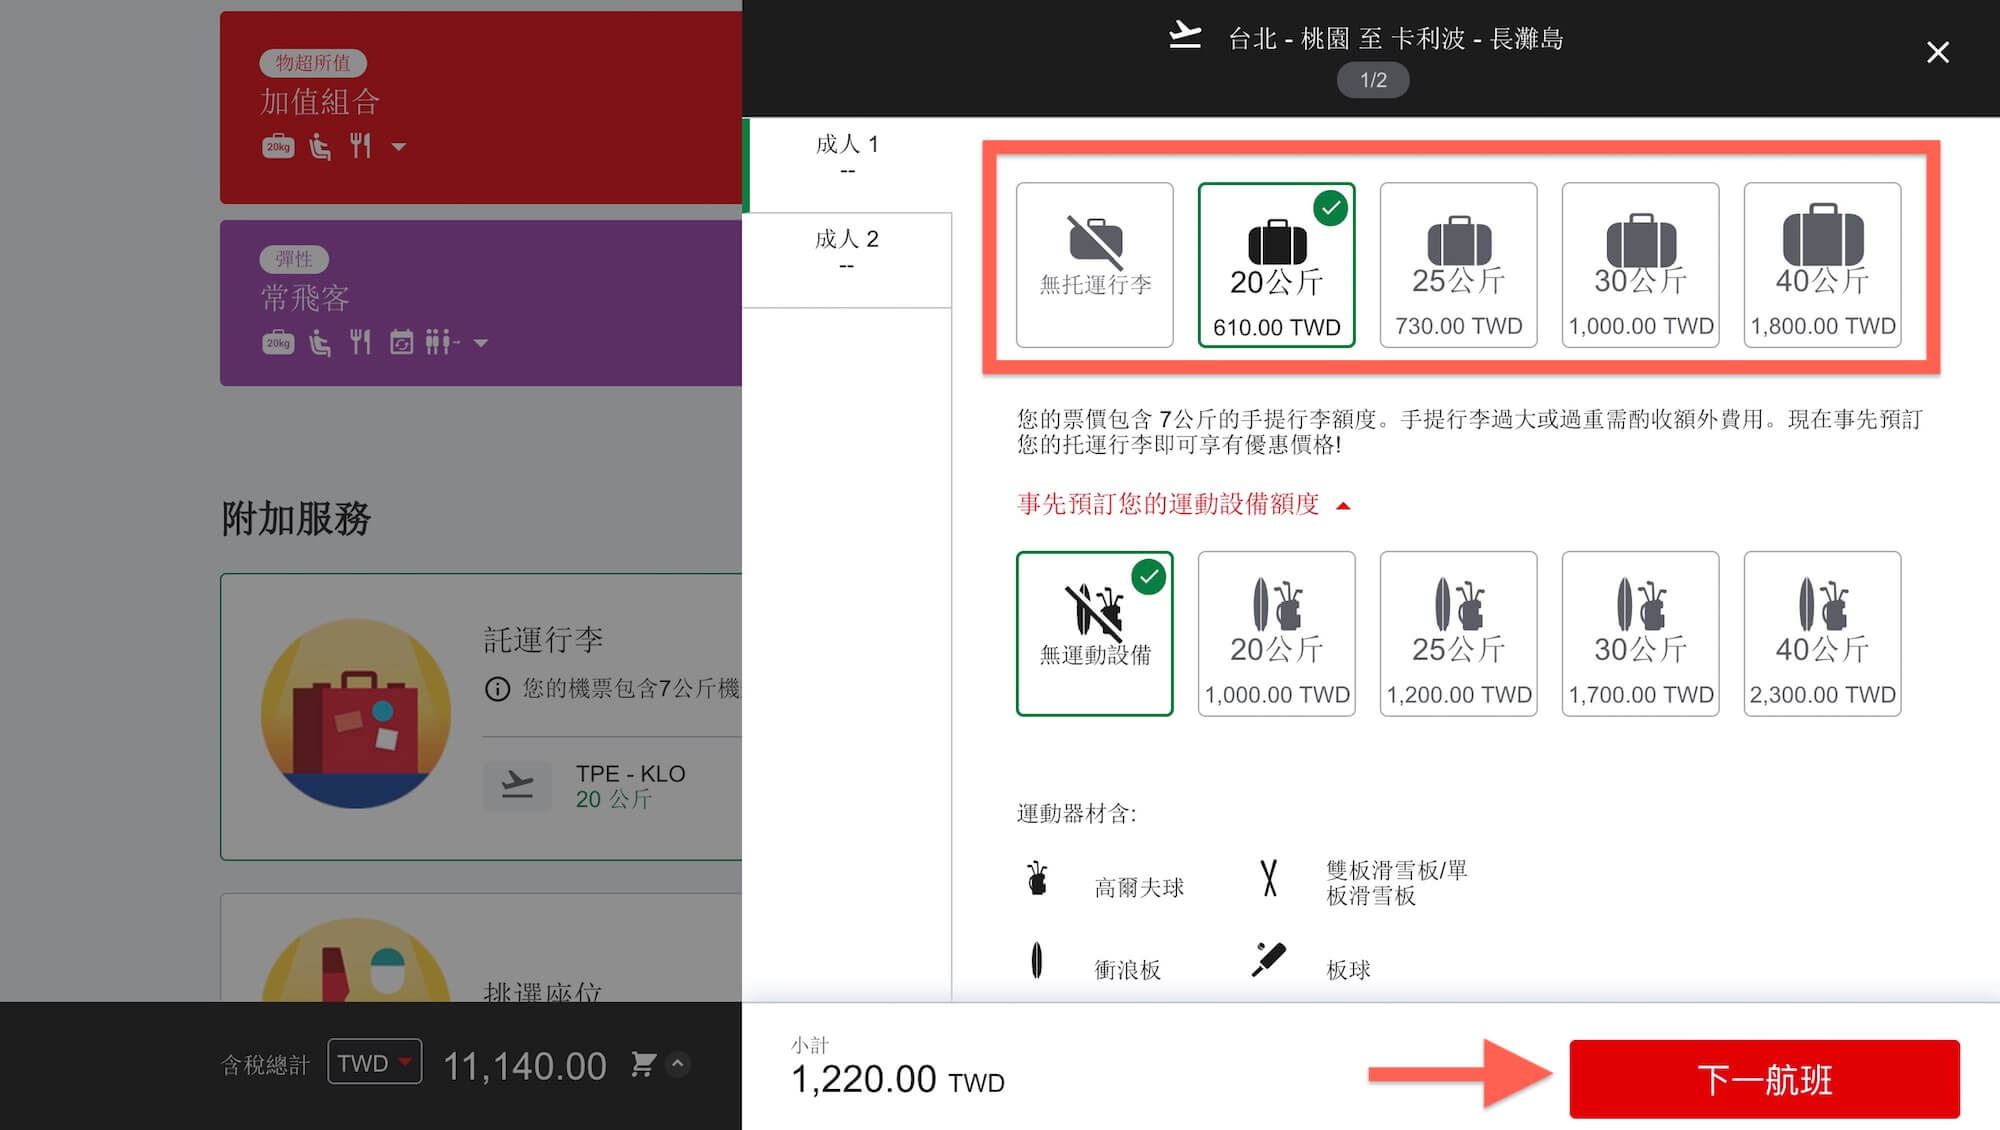Click the shopping cart icon in total bar
This screenshot has height=1130, width=2000.
coord(643,1064)
